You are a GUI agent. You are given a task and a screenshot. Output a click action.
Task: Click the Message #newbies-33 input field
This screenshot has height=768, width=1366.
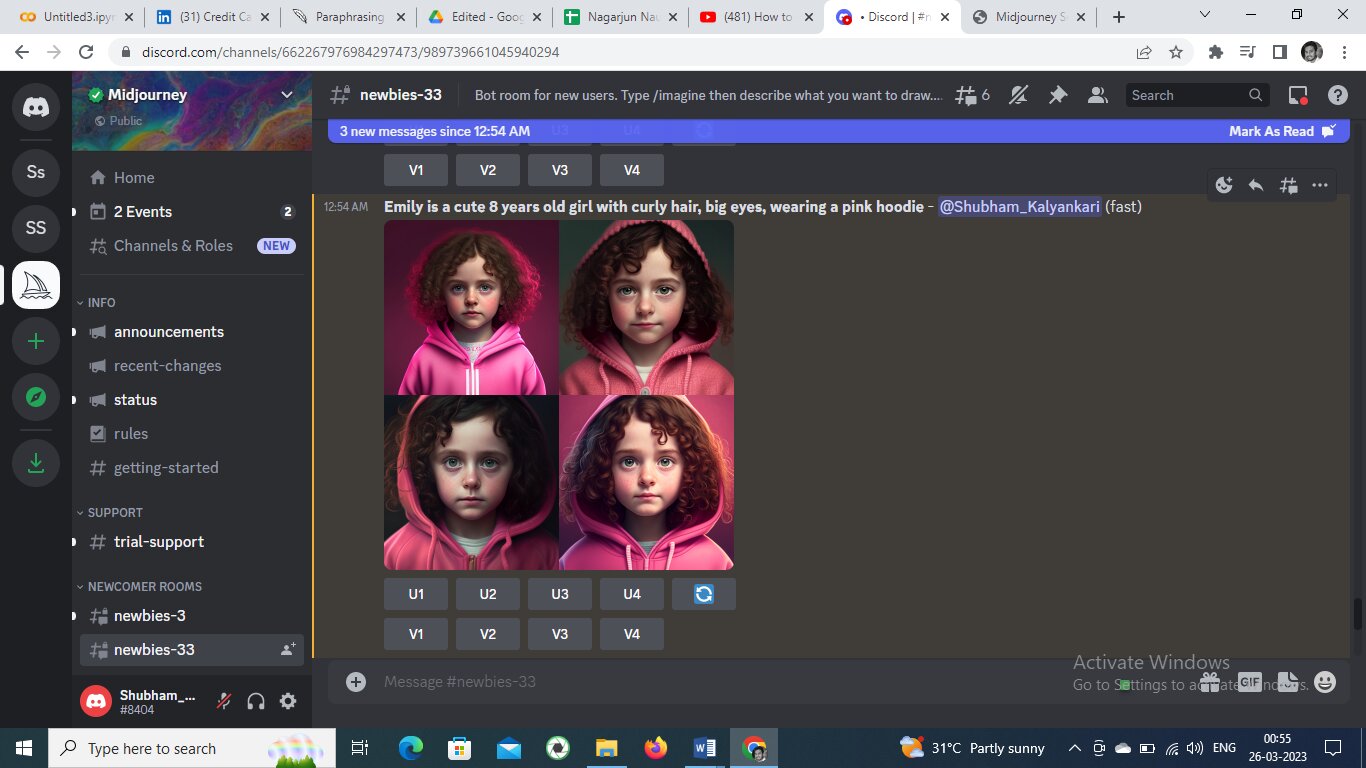(700, 682)
